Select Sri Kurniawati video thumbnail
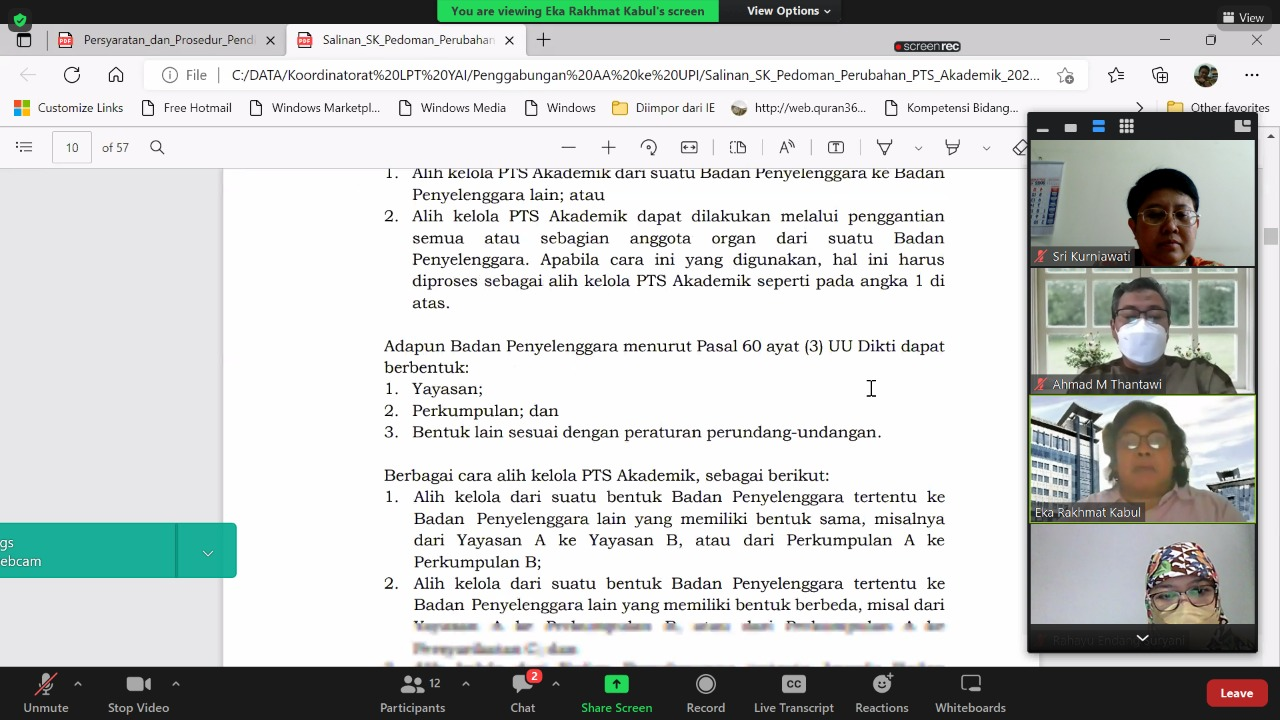1280x720 pixels. (x=1142, y=203)
